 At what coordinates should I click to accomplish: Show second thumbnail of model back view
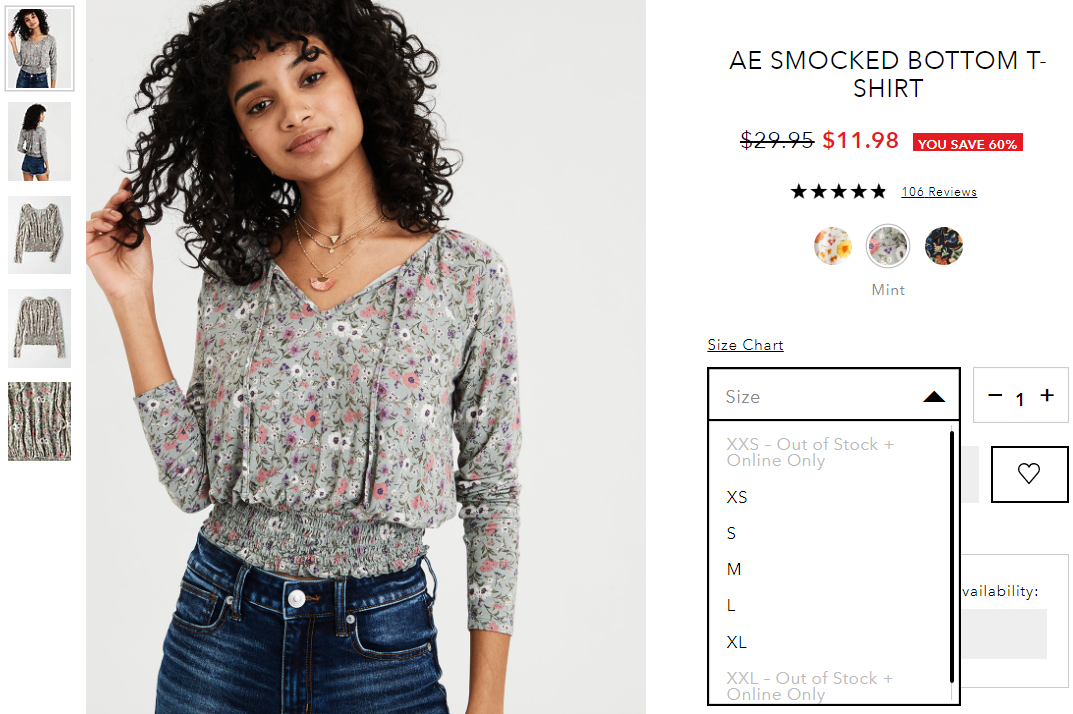click(40, 142)
